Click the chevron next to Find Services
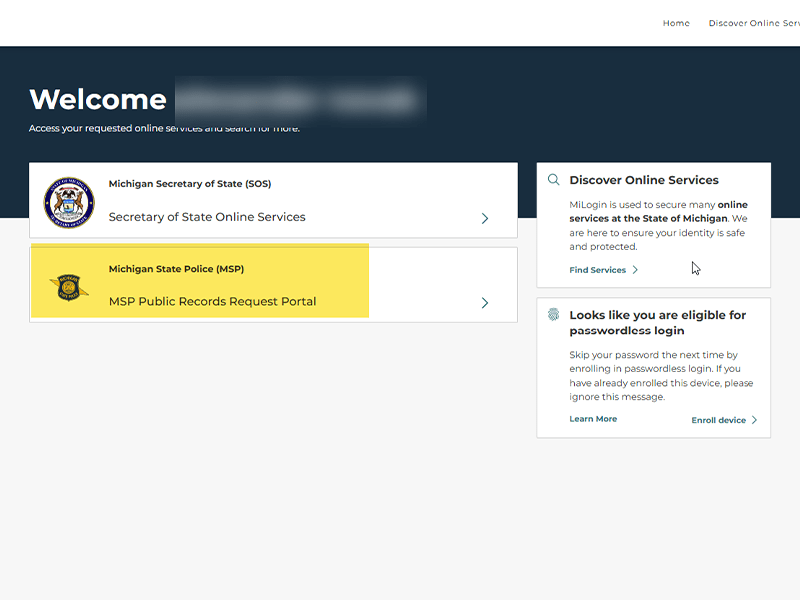The height and width of the screenshot is (600, 800). [x=635, y=270]
